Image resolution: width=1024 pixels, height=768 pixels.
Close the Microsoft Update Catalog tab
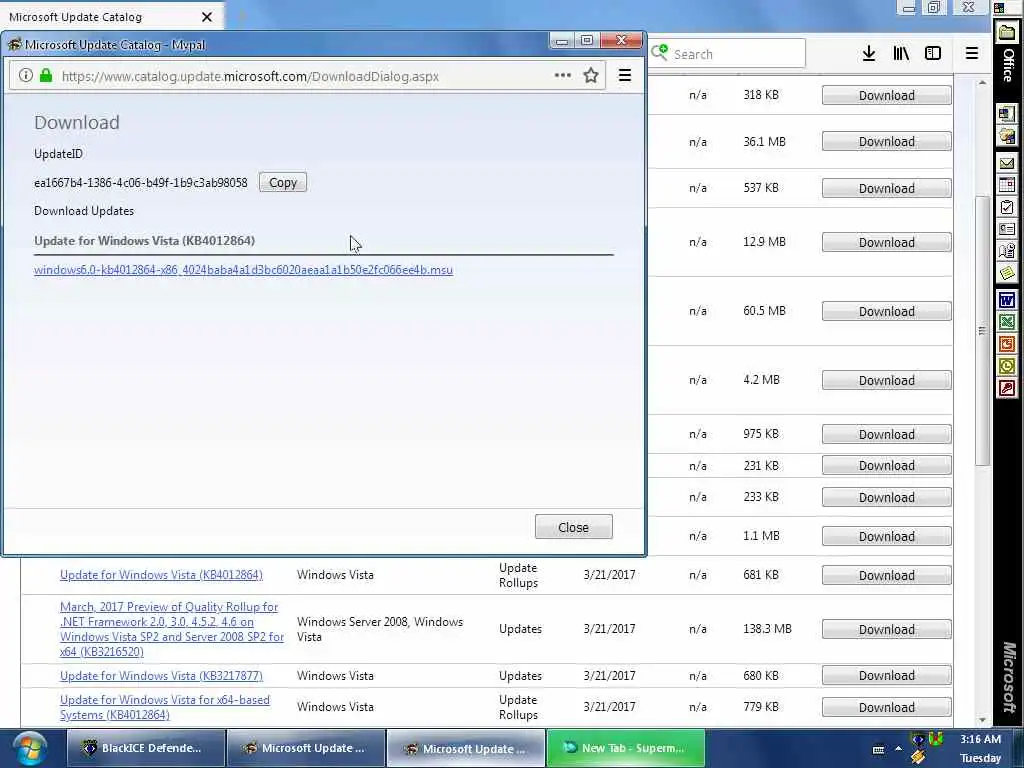[x=207, y=17]
